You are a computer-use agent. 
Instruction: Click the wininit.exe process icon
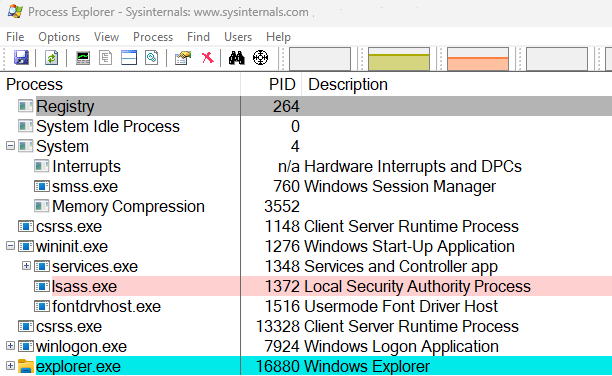click(26, 246)
